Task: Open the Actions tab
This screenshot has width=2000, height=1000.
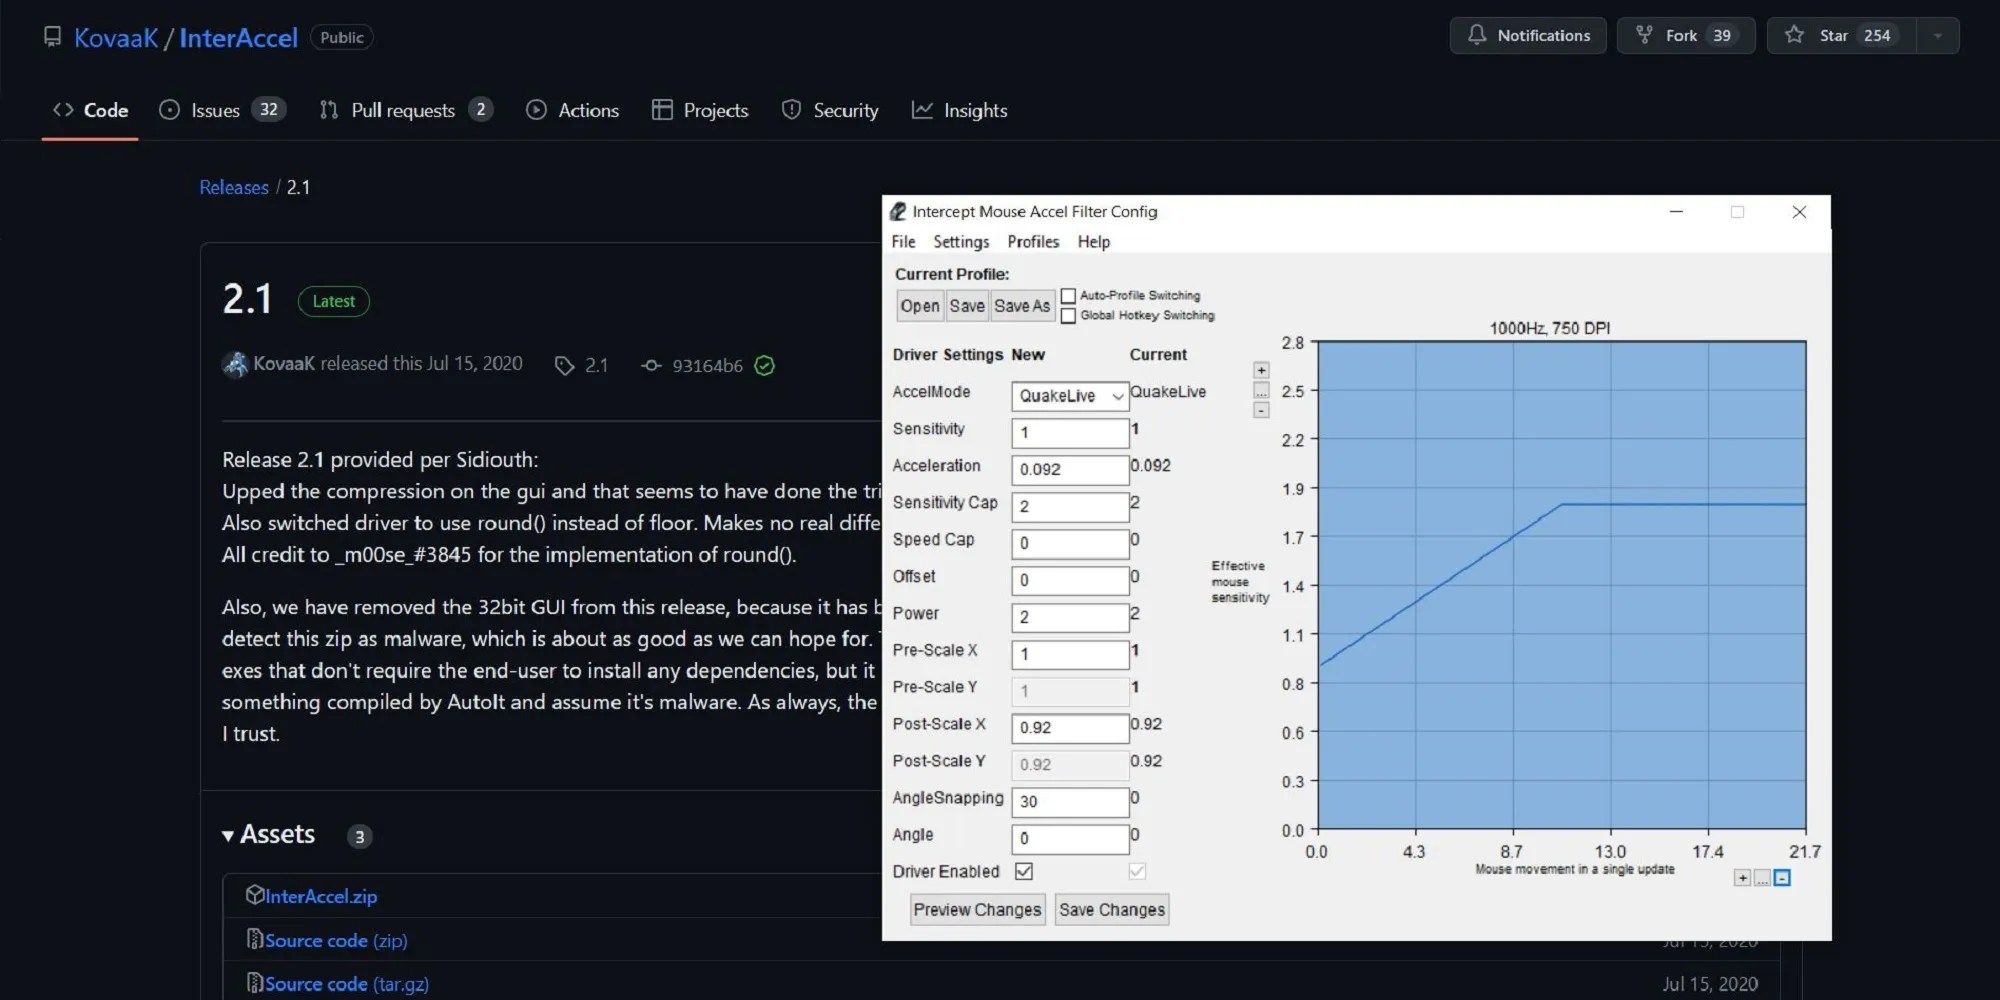Action: click(573, 110)
